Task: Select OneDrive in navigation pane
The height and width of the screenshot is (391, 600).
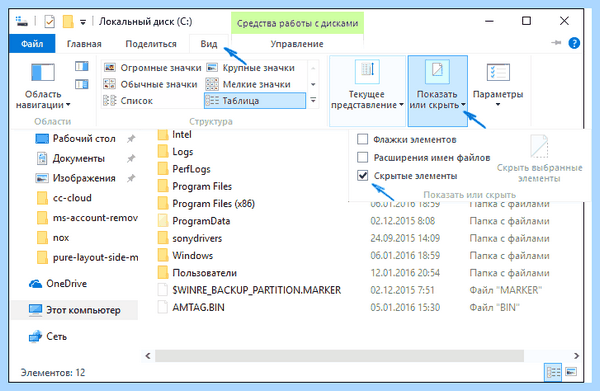Action: [x=58, y=283]
